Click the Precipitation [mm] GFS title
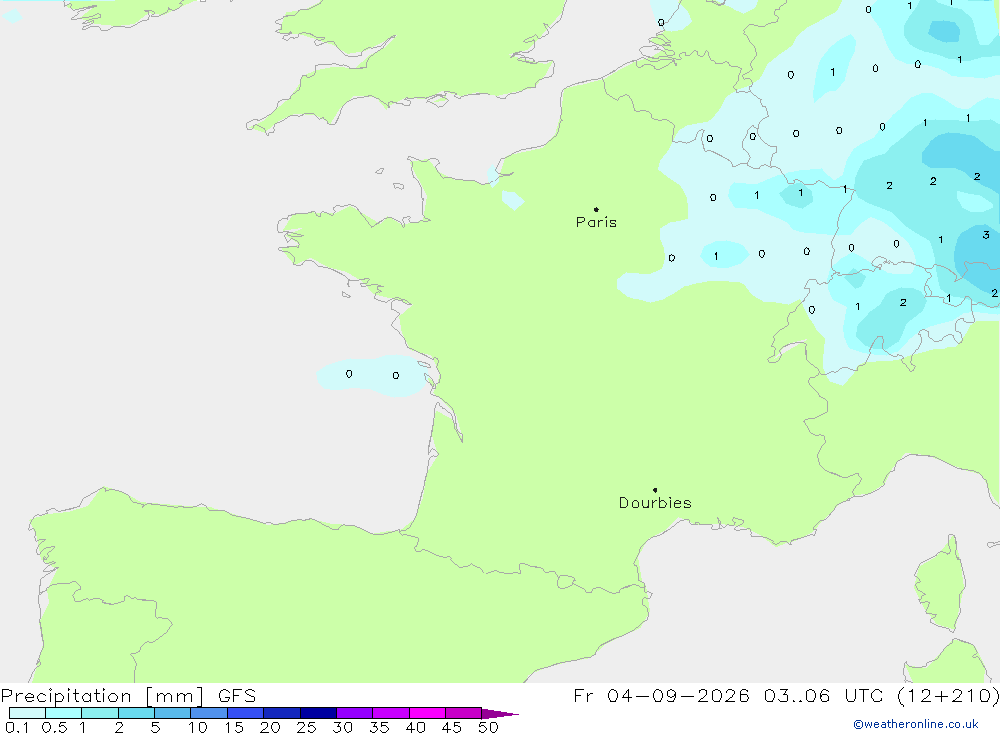Viewport: 1000px width, 733px height. click(x=128, y=695)
